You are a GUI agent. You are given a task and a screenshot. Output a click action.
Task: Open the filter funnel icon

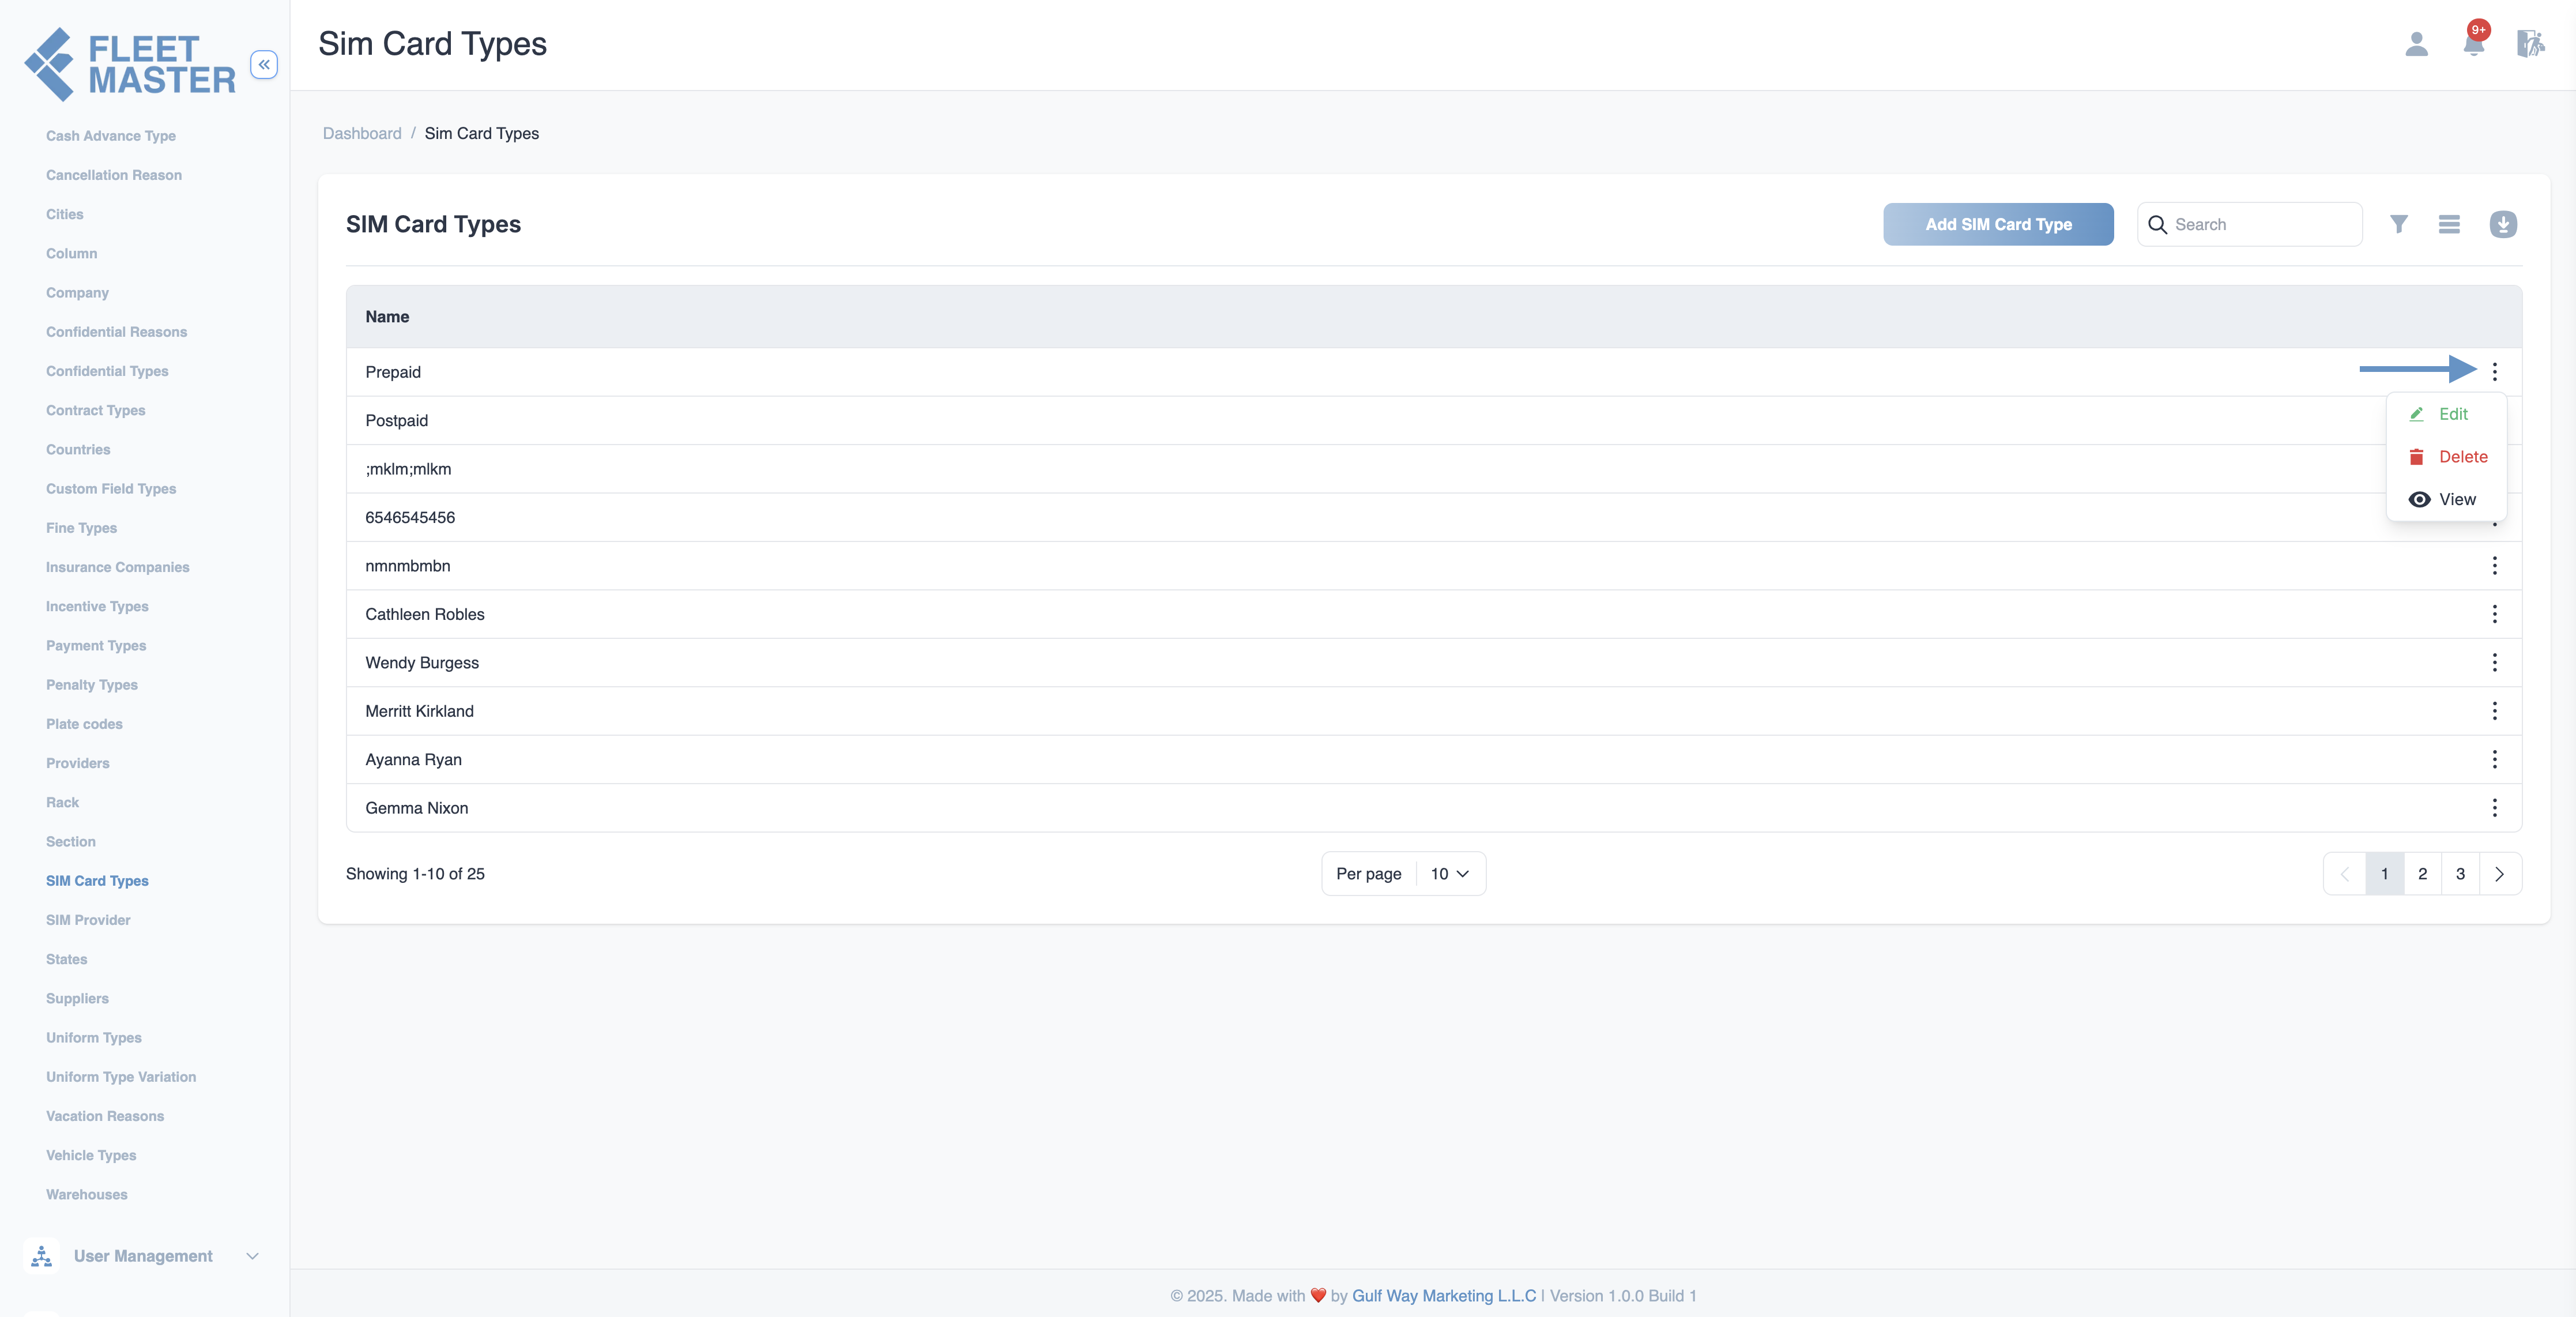2398,224
